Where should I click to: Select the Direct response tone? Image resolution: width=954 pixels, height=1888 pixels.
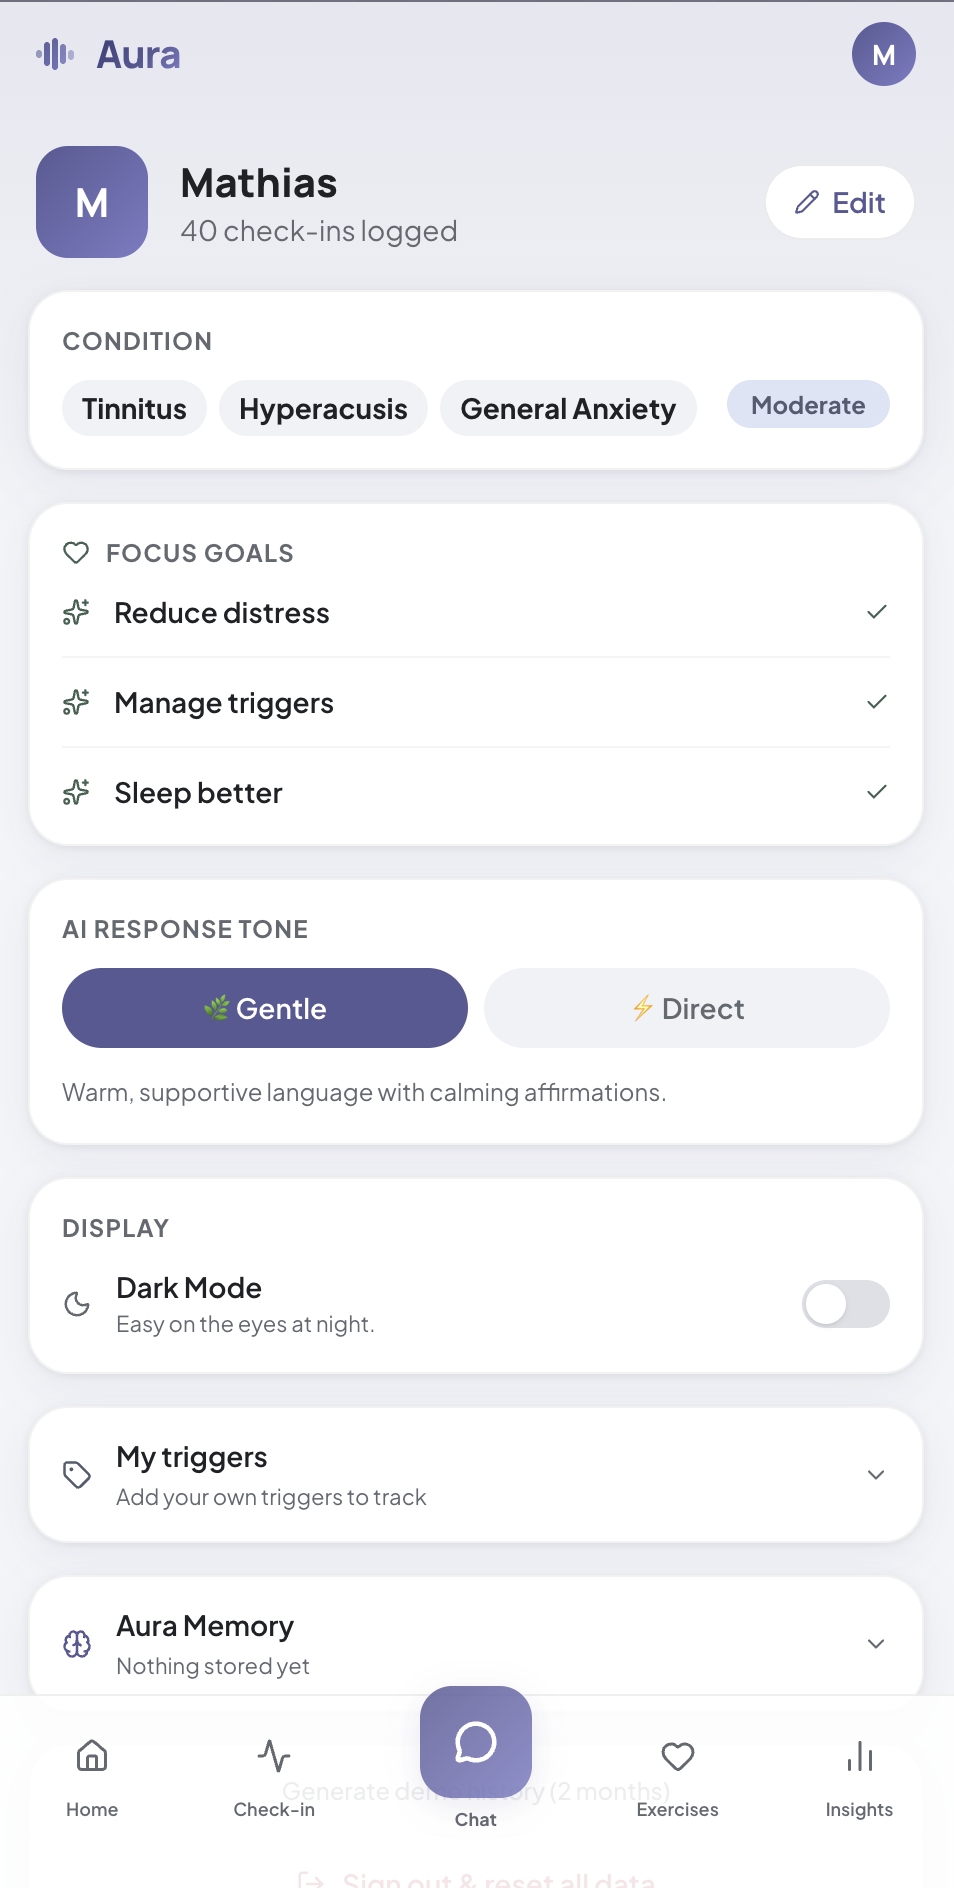click(x=687, y=1008)
